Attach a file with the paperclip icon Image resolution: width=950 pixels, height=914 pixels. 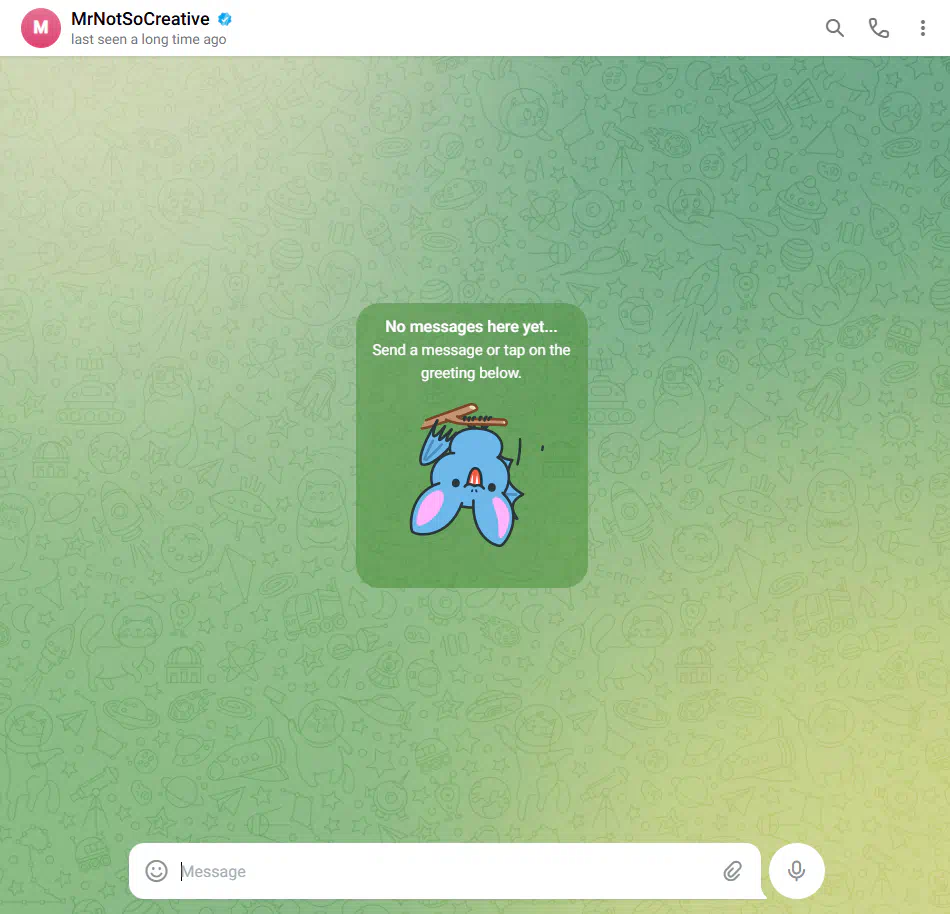click(x=732, y=871)
